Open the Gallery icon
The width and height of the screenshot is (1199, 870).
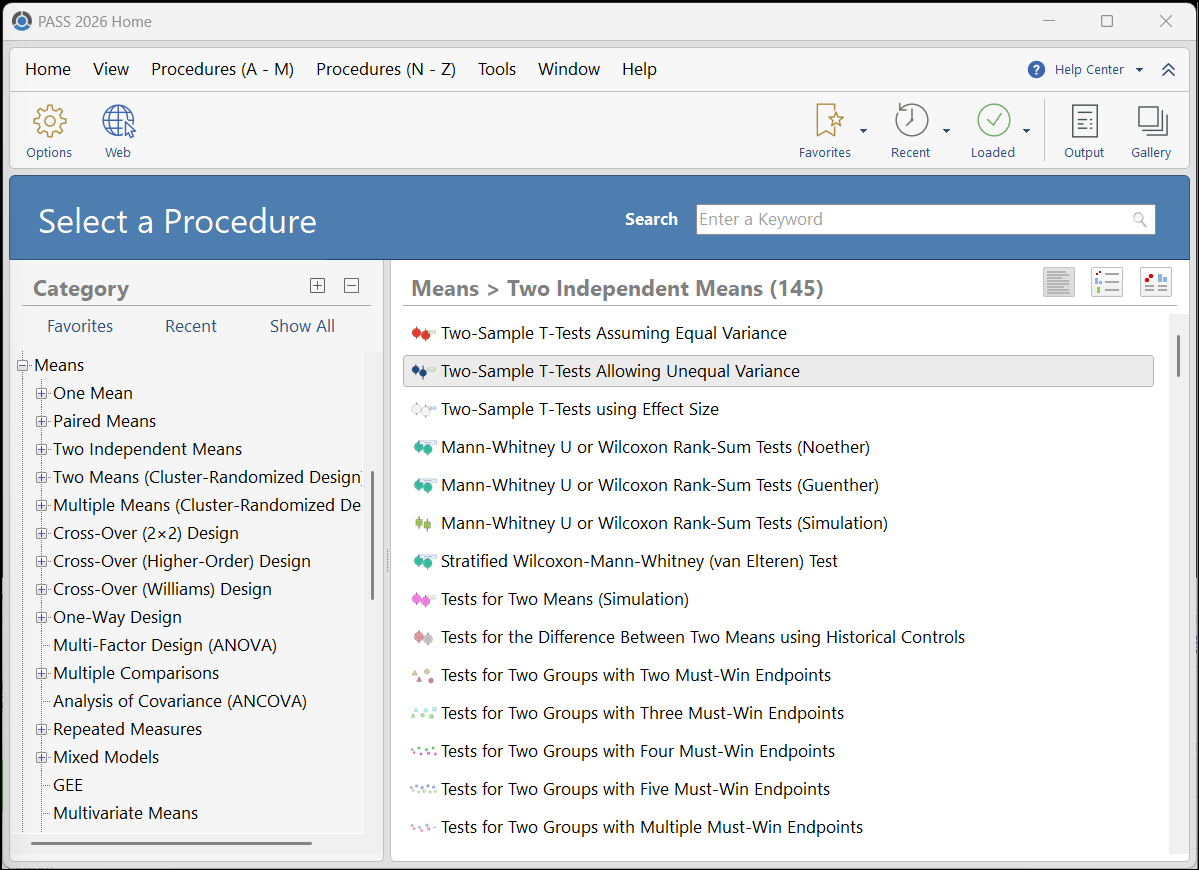click(1151, 122)
